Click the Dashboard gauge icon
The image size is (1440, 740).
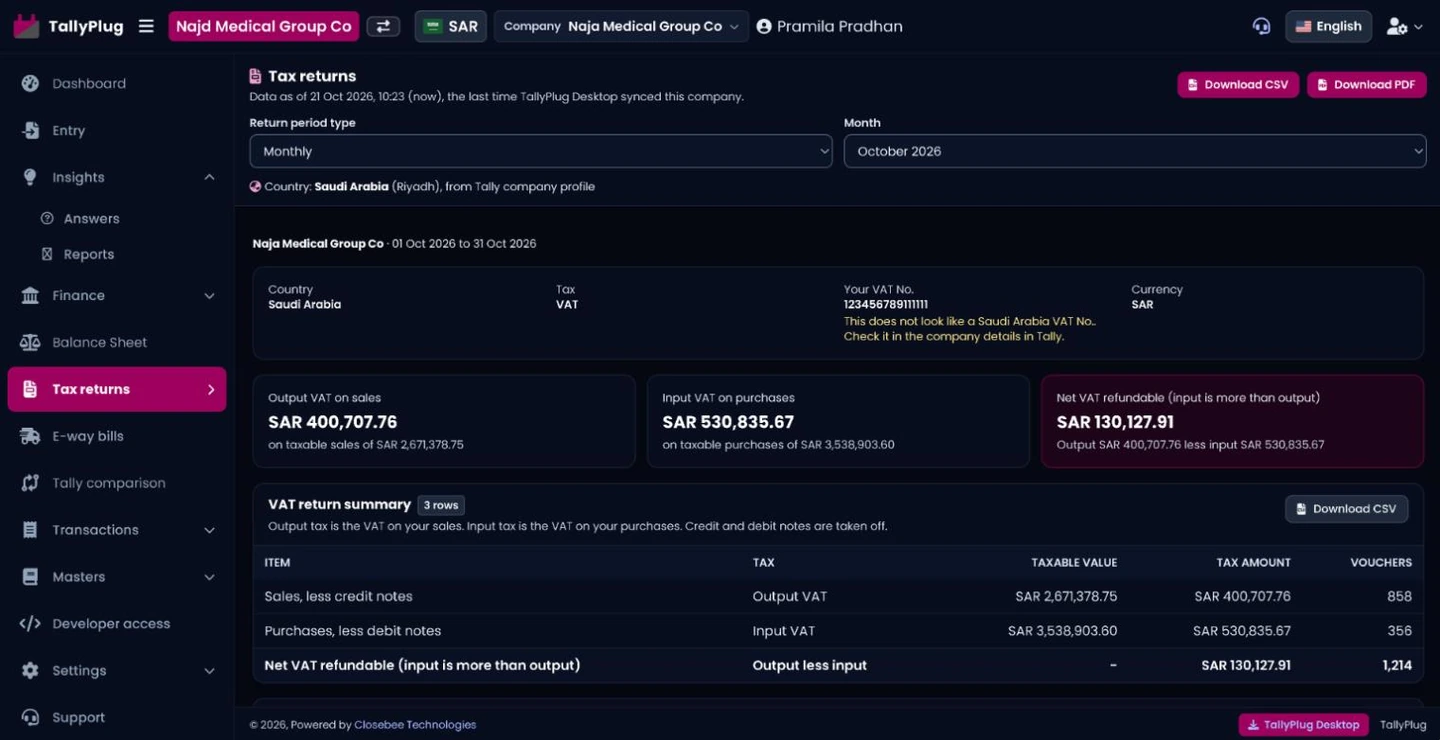click(30, 83)
